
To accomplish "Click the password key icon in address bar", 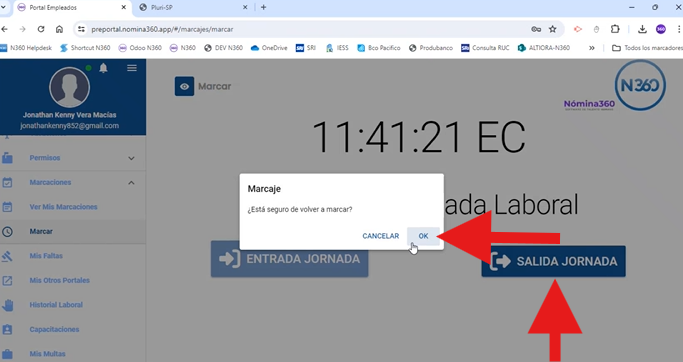I will pyautogui.click(x=536, y=29).
